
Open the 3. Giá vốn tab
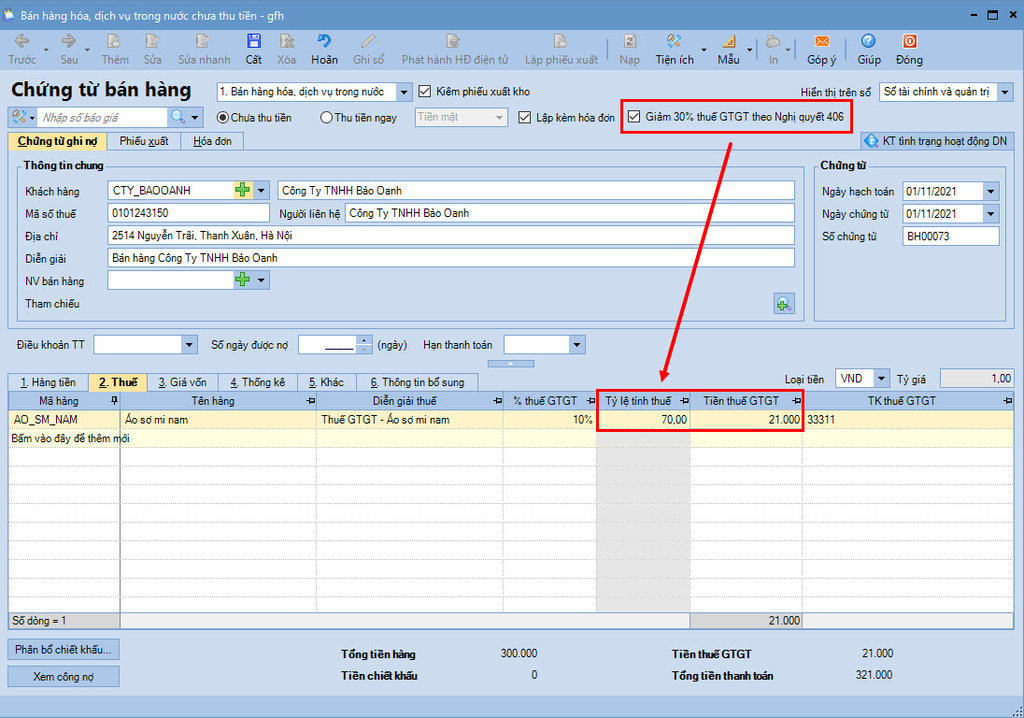182,382
